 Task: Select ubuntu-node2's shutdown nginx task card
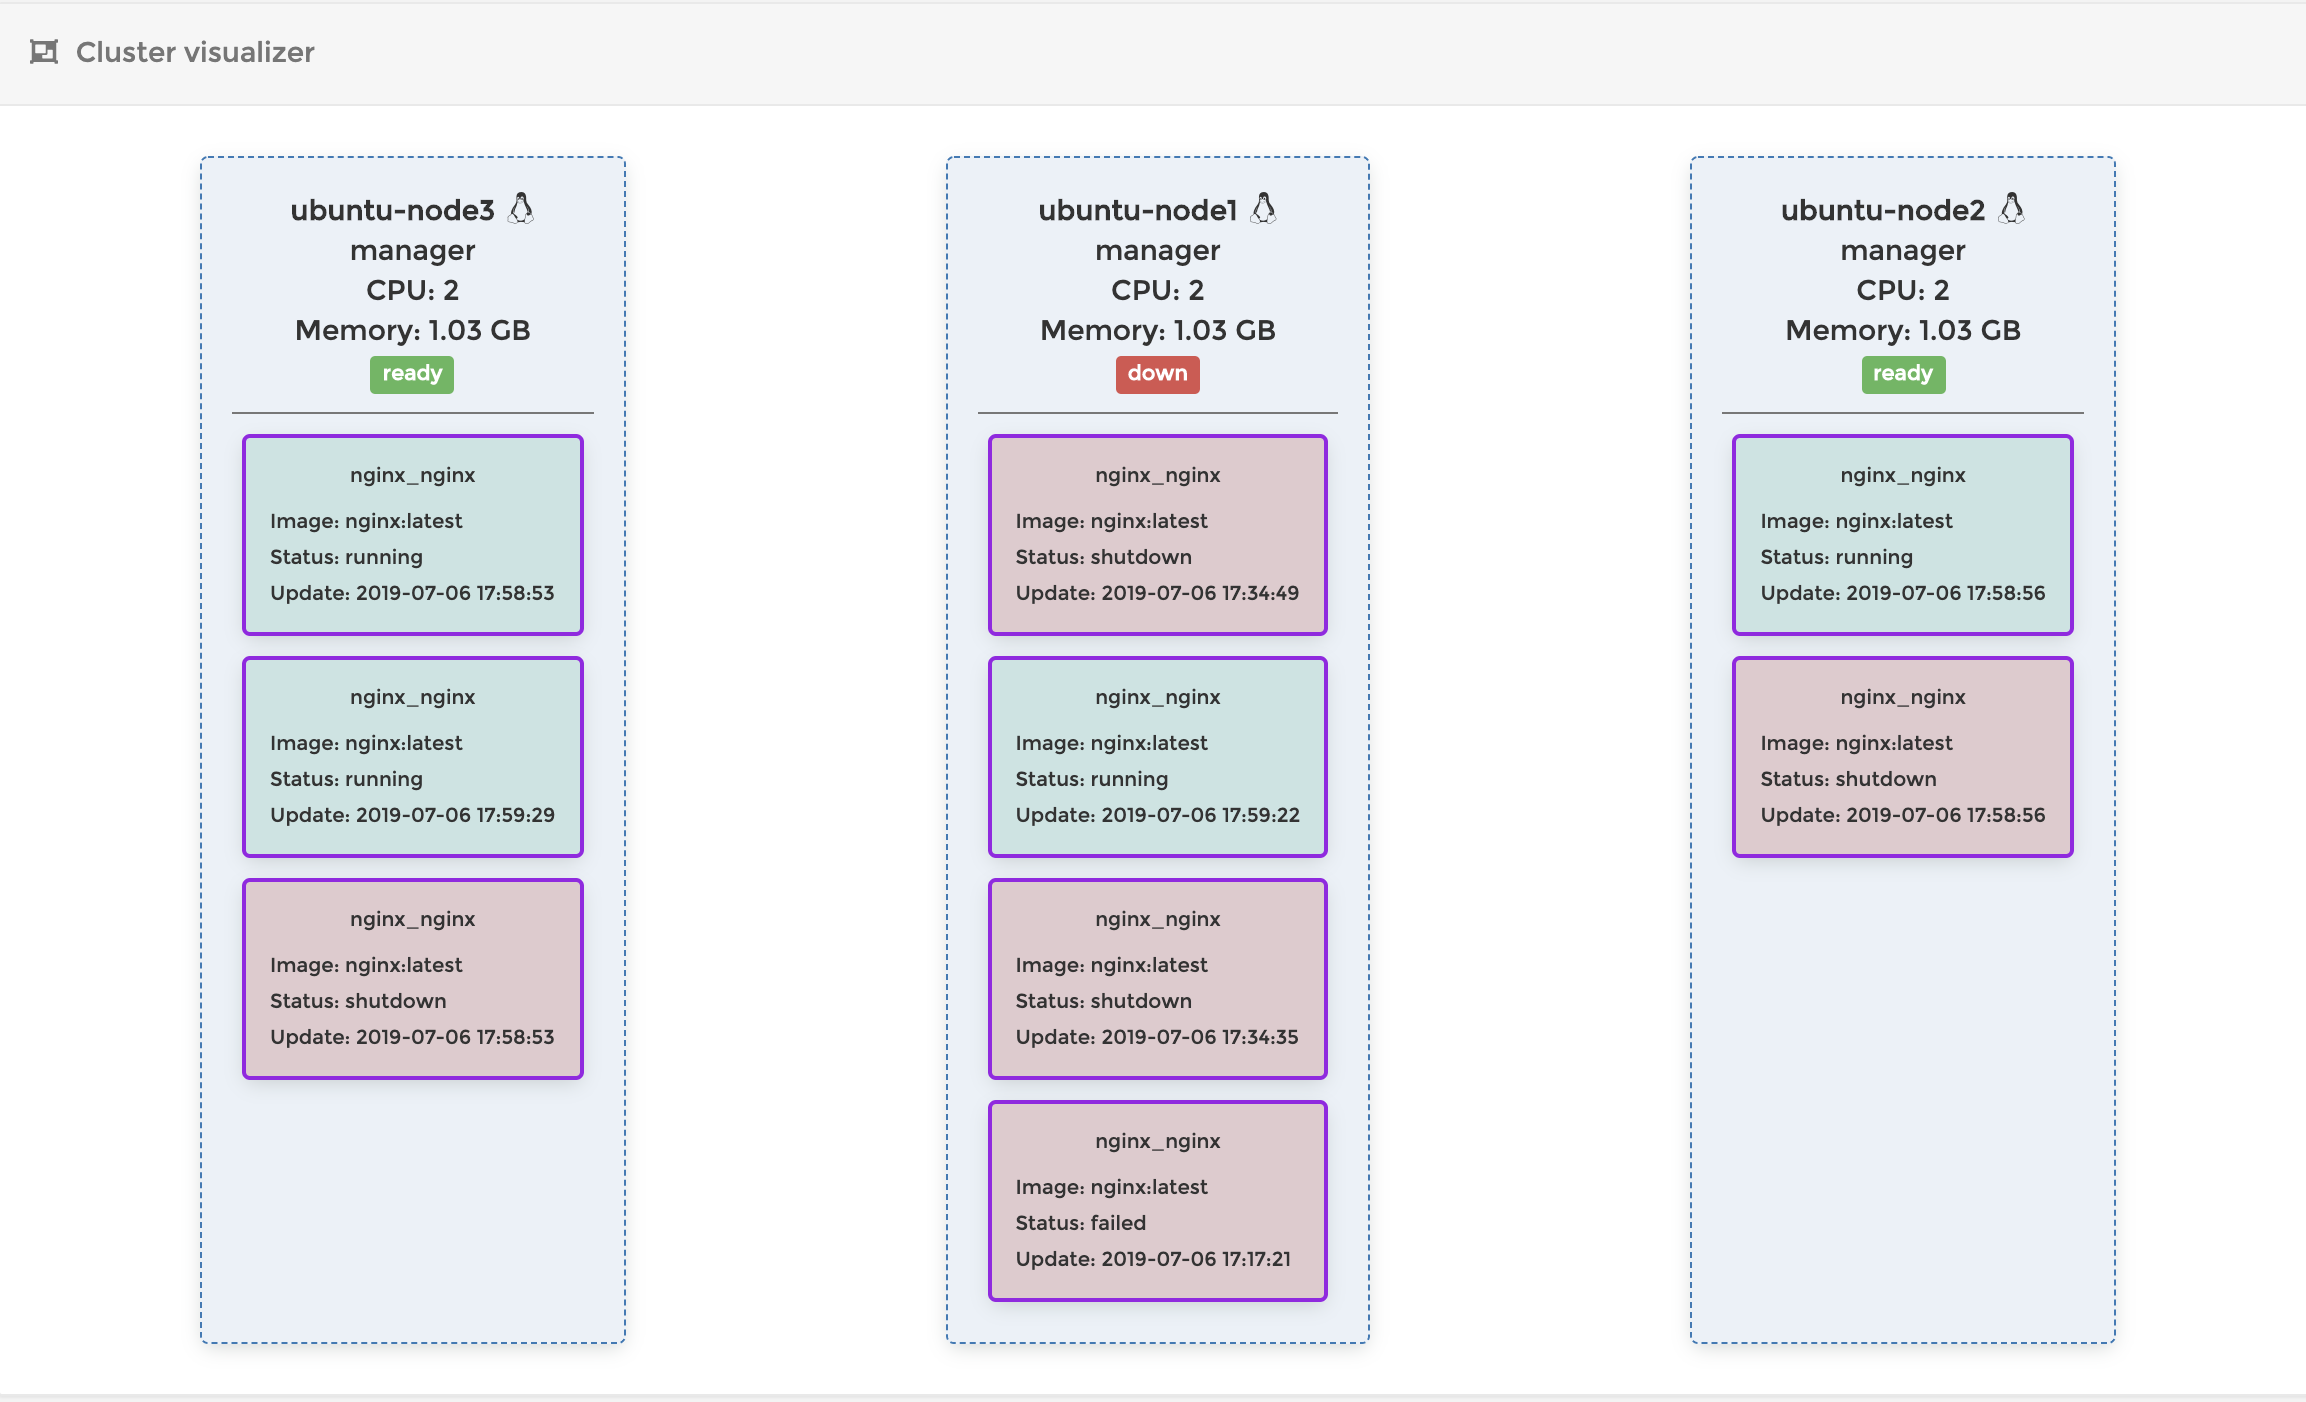[x=1902, y=756]
